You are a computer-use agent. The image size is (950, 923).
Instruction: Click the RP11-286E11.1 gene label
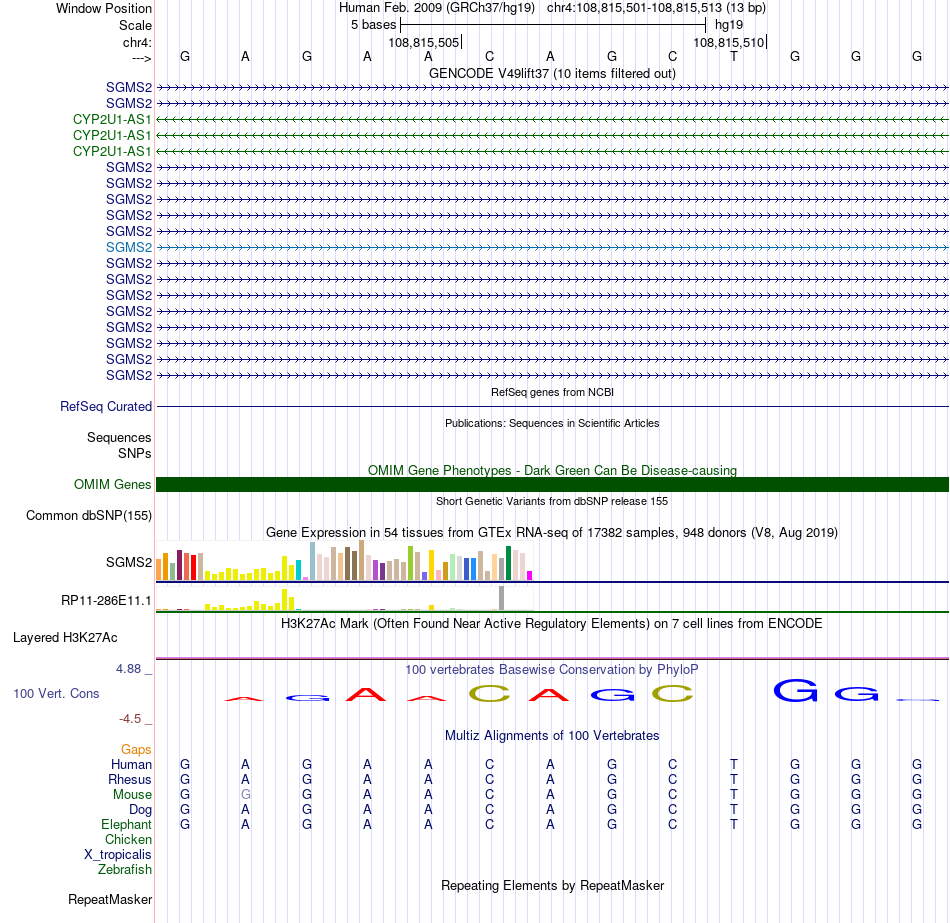click(105, 601)
